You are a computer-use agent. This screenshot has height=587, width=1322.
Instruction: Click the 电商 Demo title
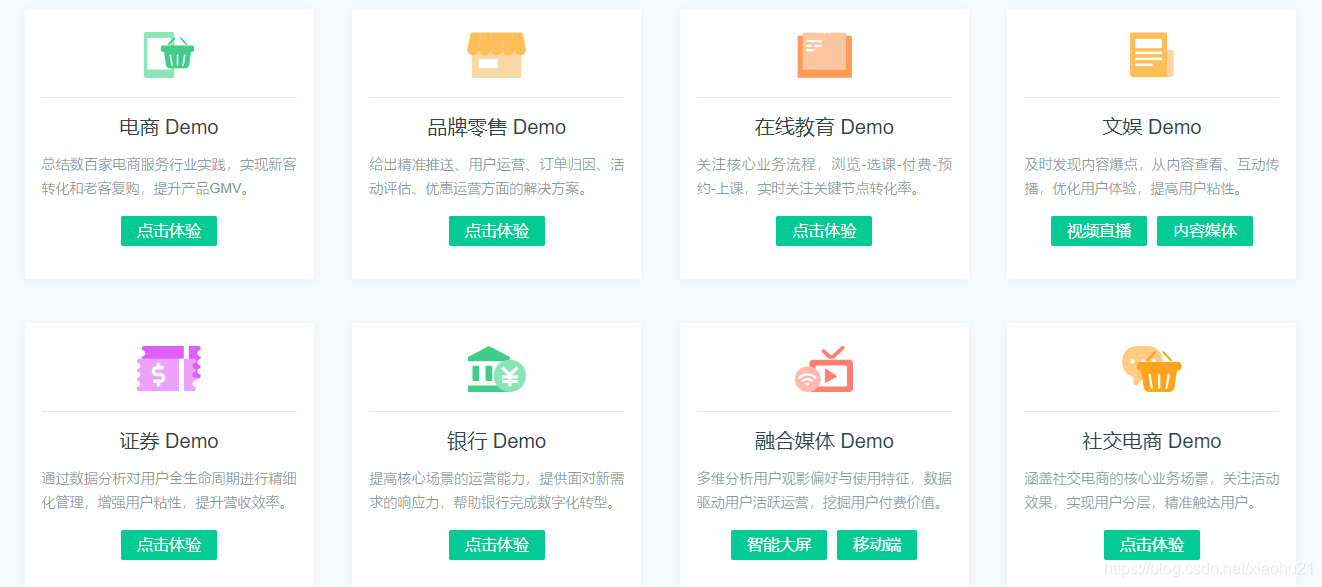(x=169, y=127)
